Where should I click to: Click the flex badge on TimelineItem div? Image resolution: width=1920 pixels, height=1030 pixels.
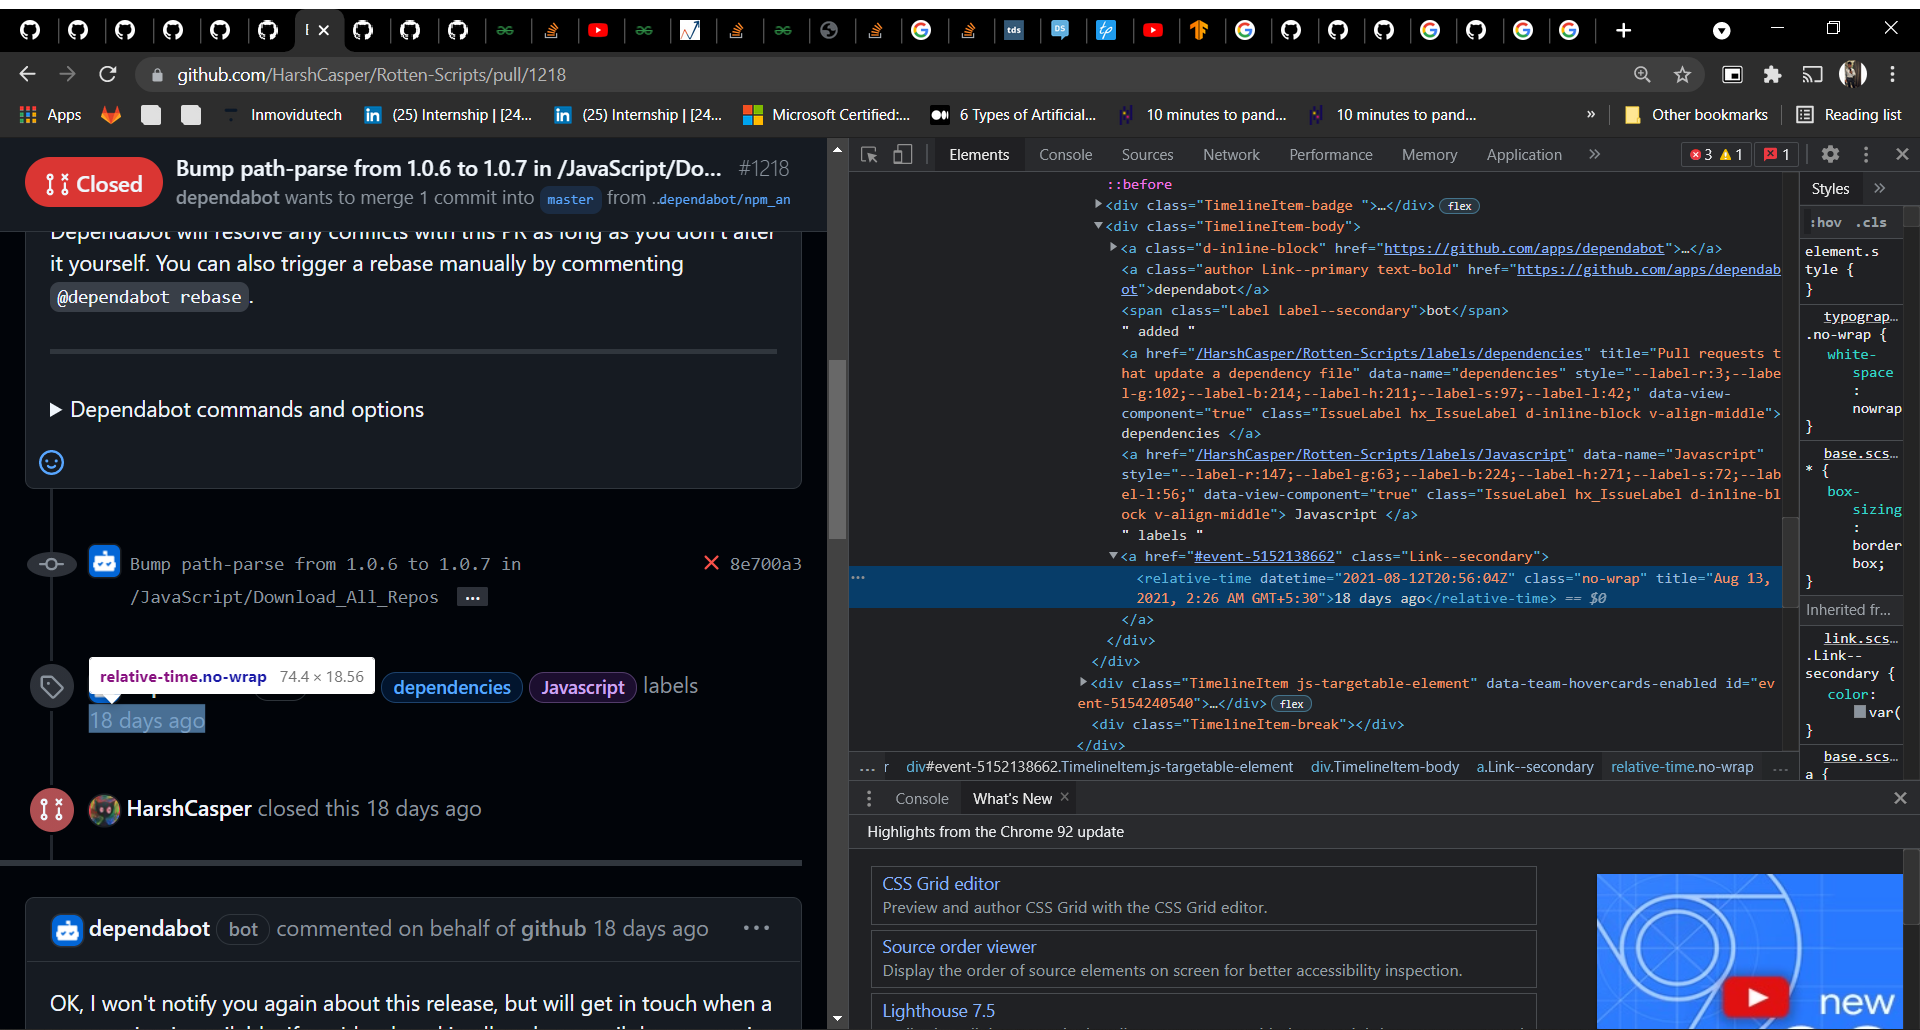click(1291, 703)
